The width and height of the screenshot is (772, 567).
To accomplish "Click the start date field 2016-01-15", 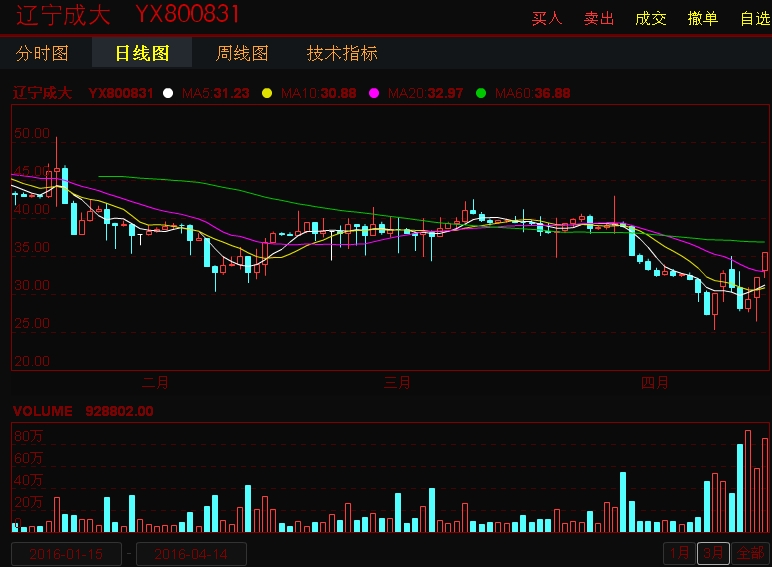I will (x=66, y=554).
